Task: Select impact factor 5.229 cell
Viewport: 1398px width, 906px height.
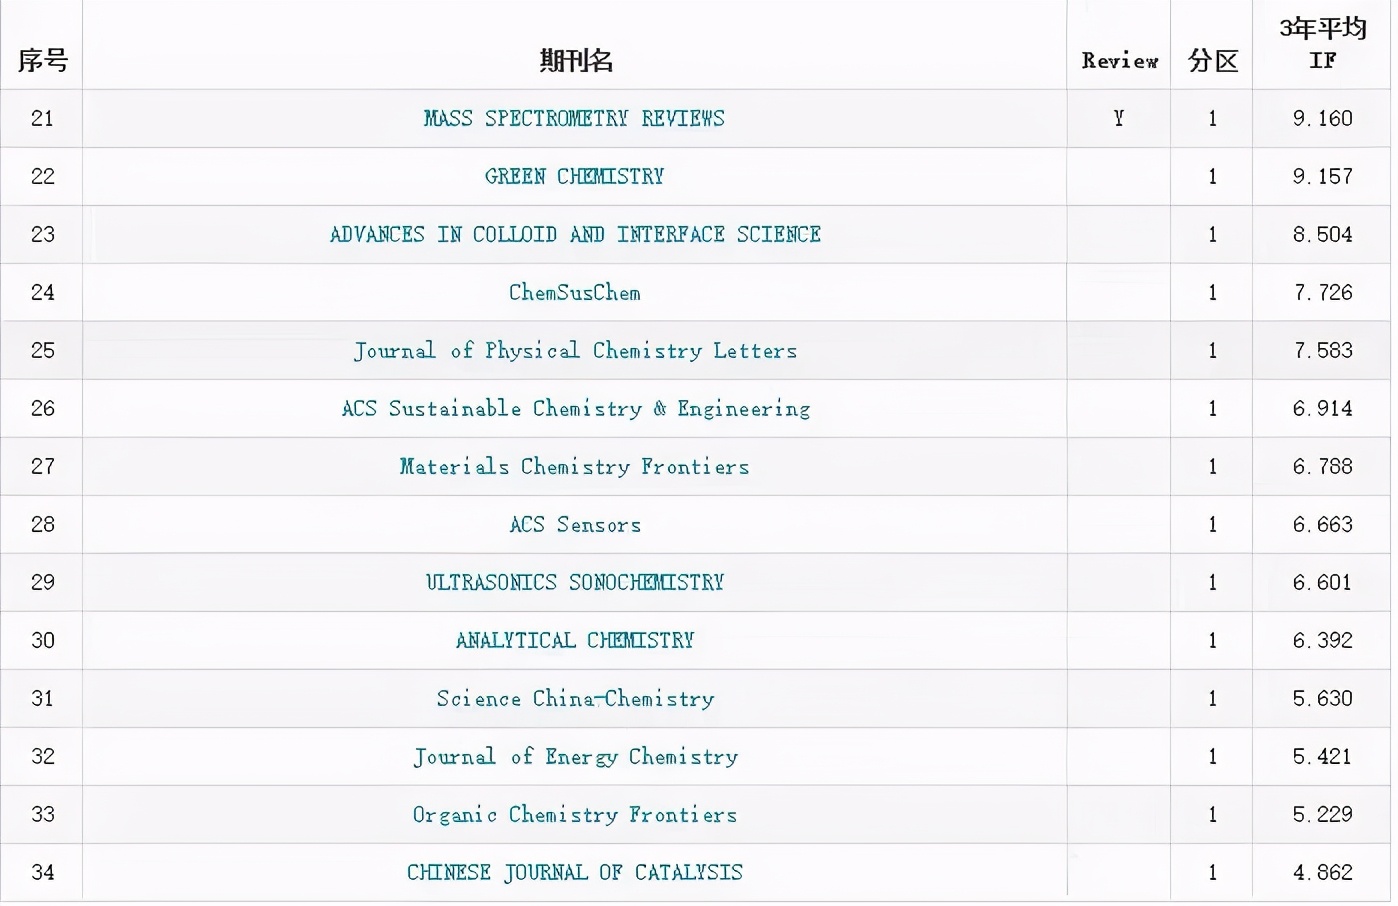Action: pyautogui.click(x=1322, y=814)
